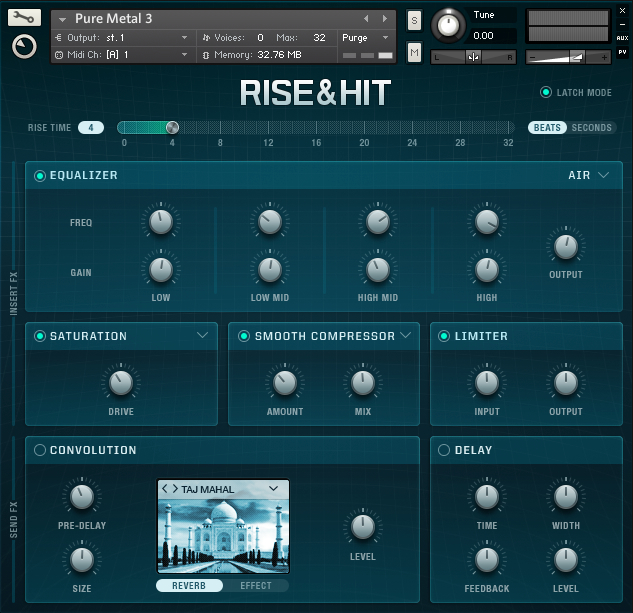This screenshot has height=613, width=633.
Task: Toggle Latch Mode off
Action: (x=546, y=92)
